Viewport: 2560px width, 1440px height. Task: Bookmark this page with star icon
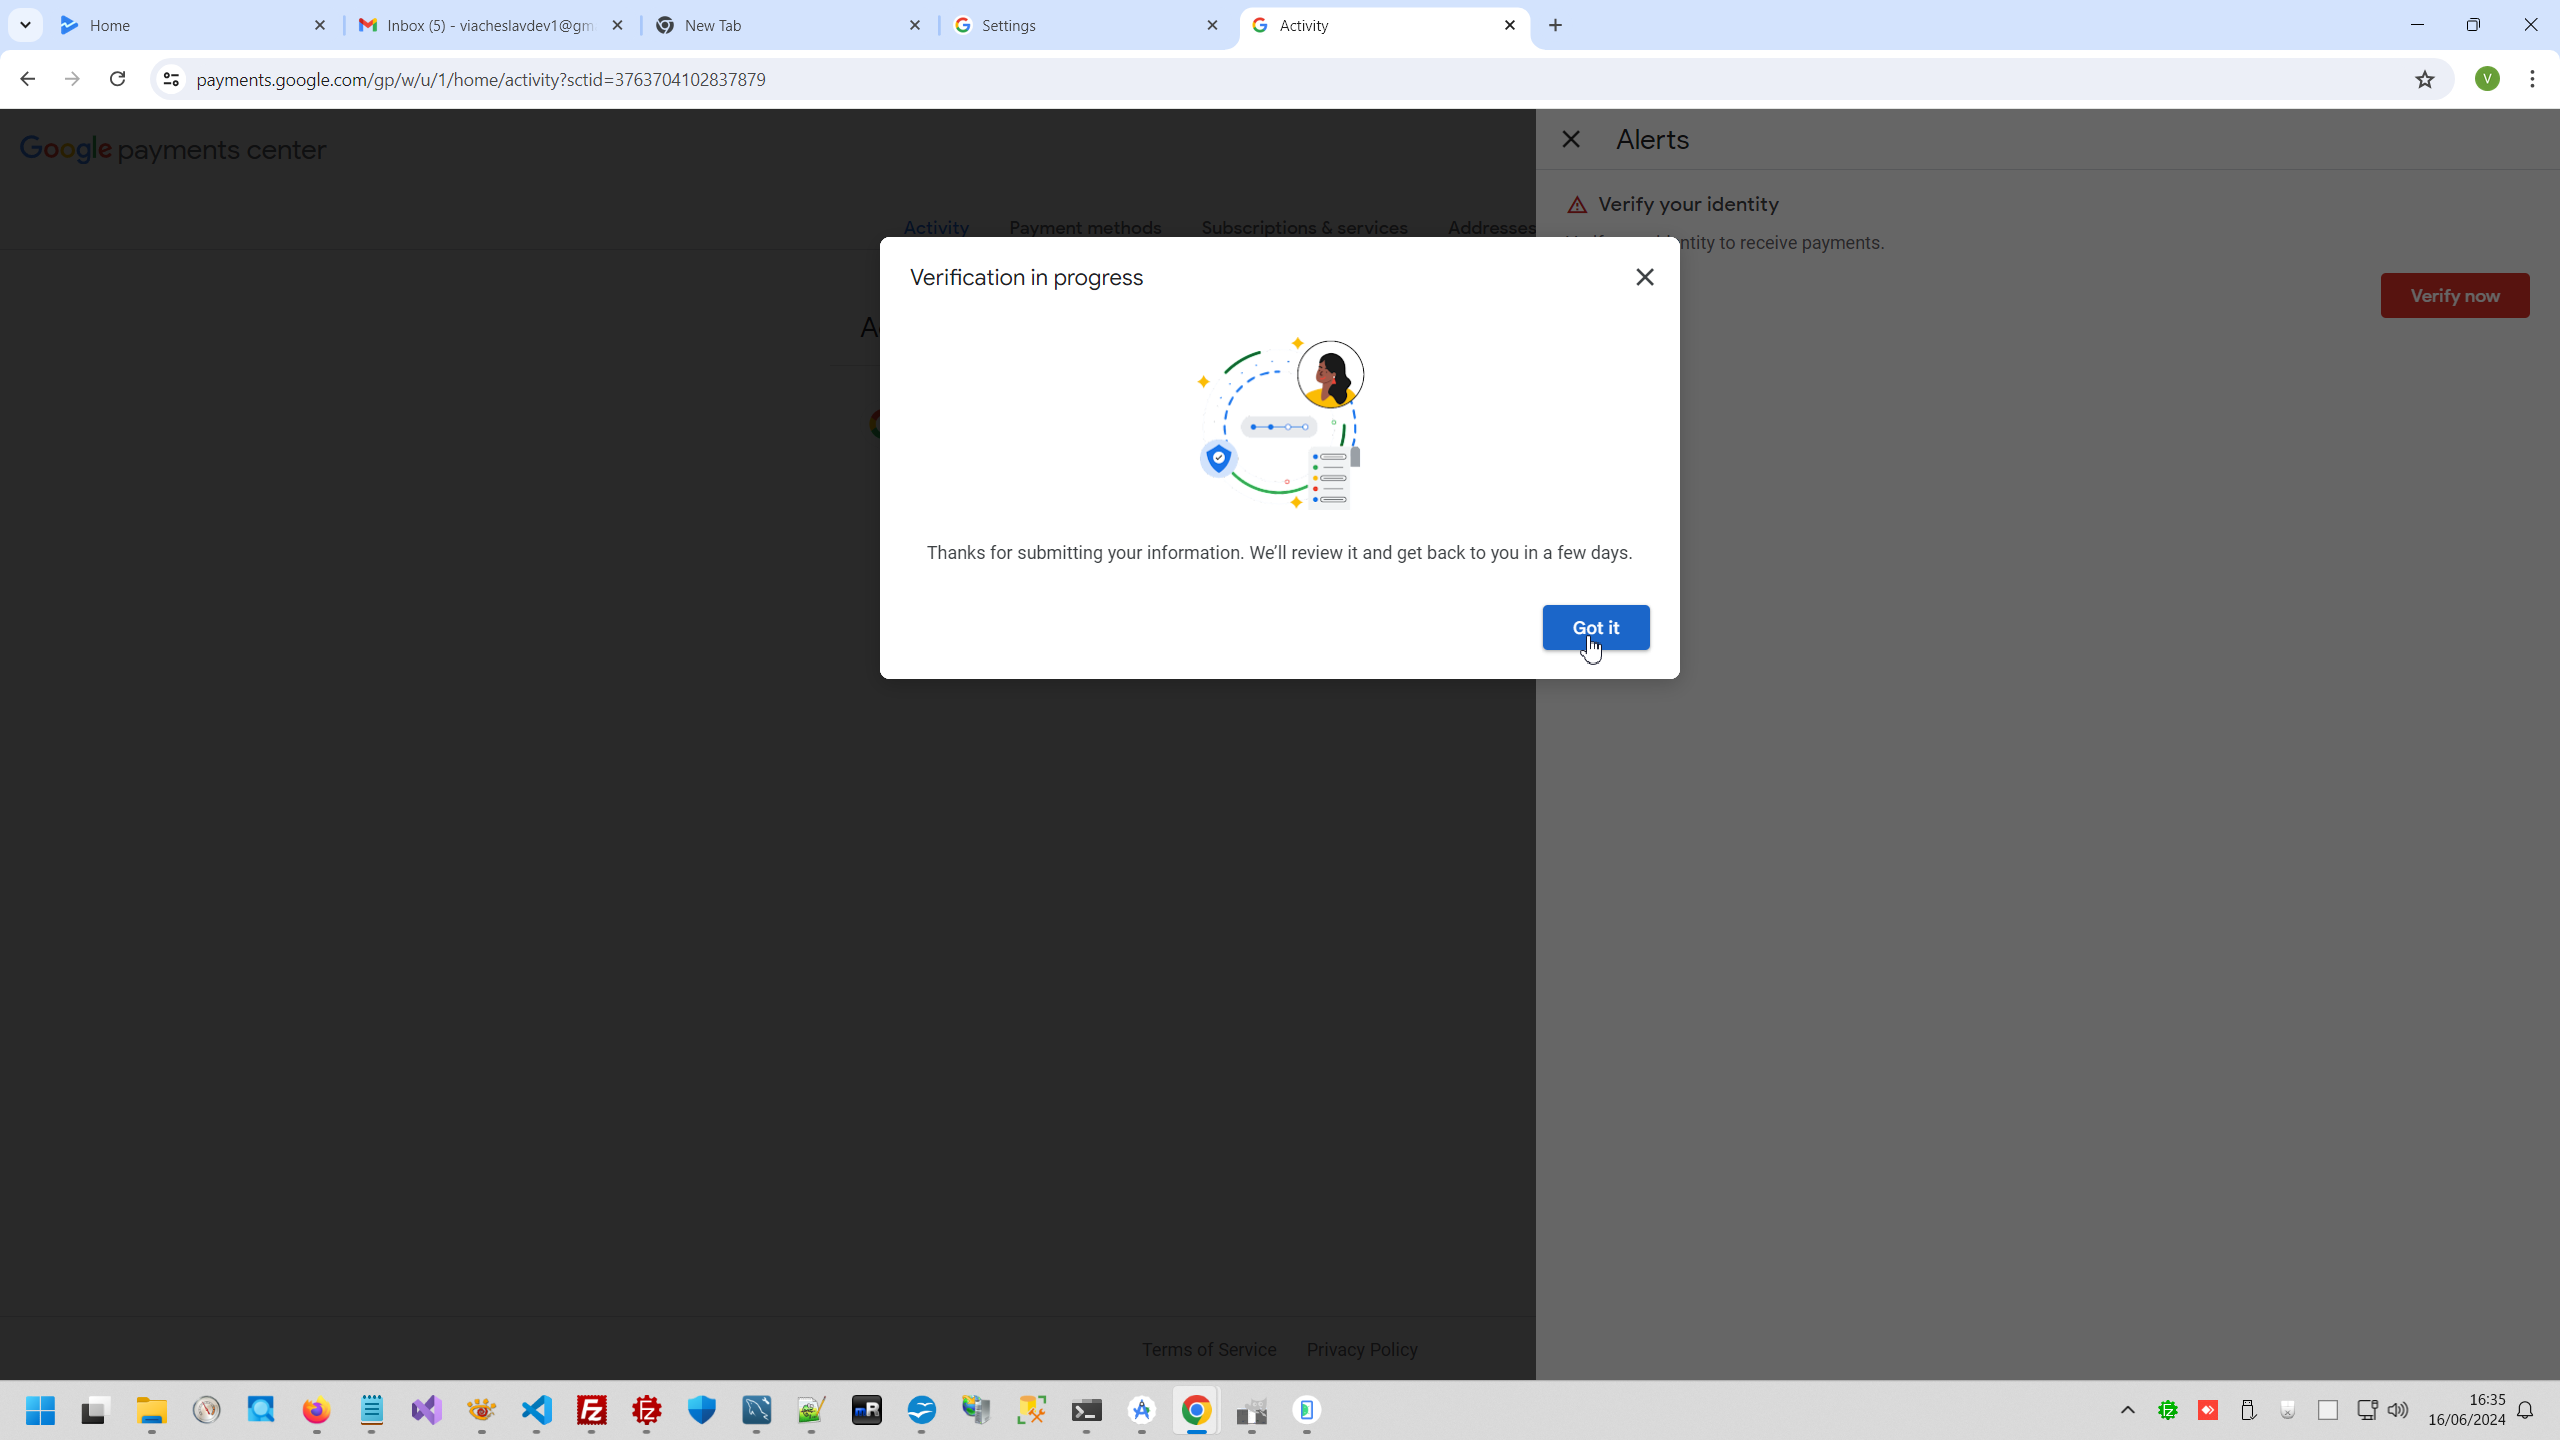coord(2424,79)
